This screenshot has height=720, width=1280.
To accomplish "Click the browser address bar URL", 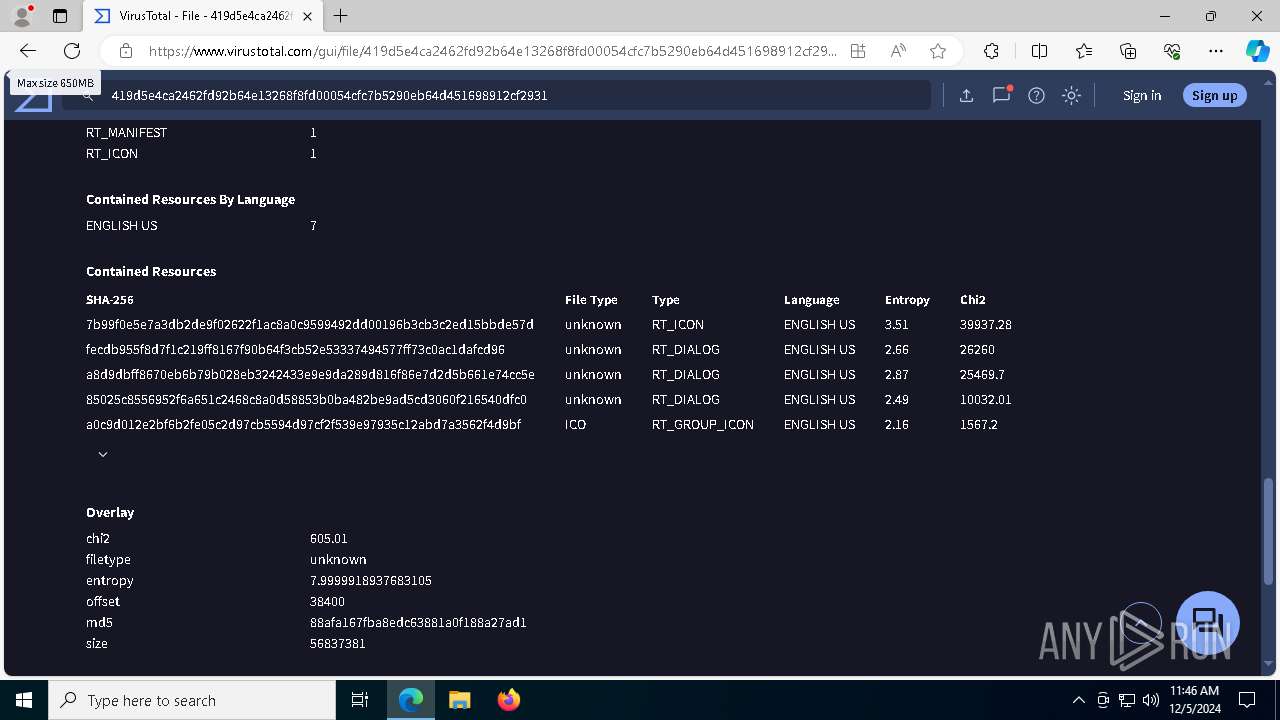I will 492,51.
